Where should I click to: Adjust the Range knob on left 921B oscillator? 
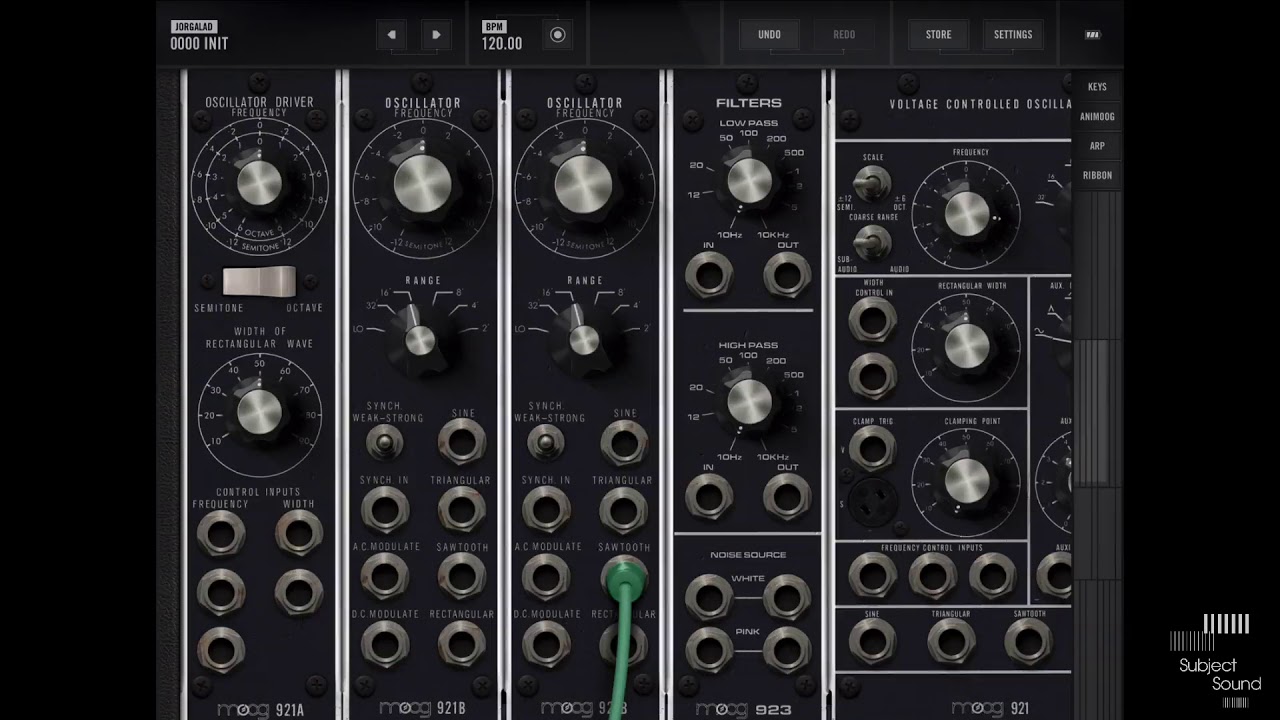(x=421, y=341)
